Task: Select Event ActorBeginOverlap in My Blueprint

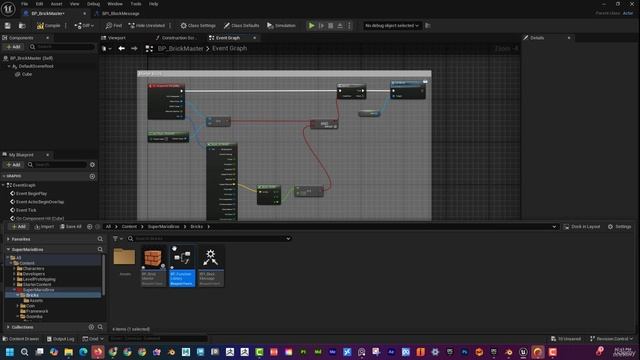Action: click(40, 202)
